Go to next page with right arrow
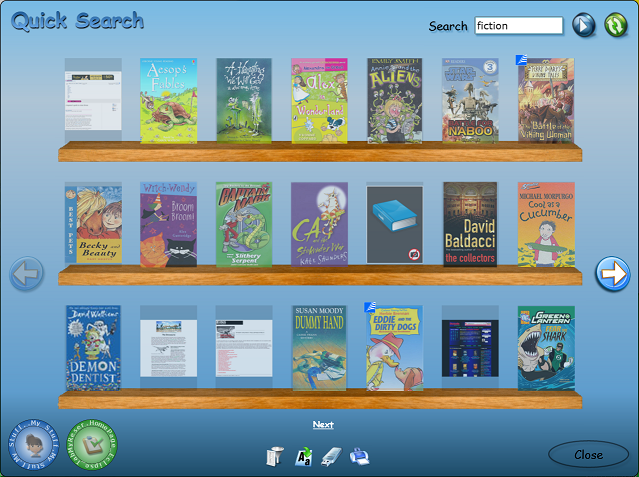639x477 pixels. coord(612,271)
